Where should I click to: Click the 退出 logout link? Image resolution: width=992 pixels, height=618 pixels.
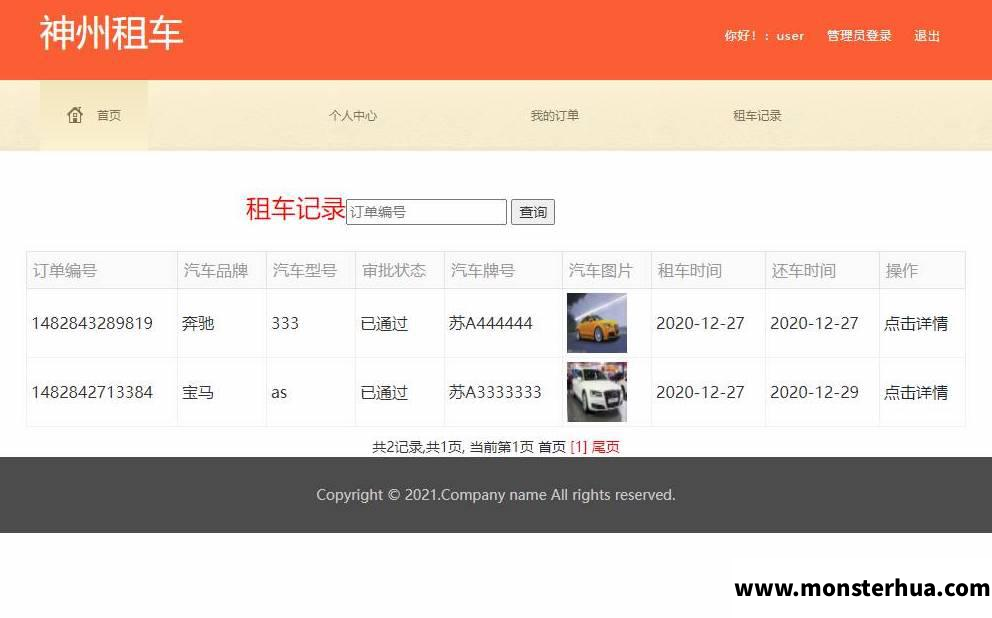[926, 36]
